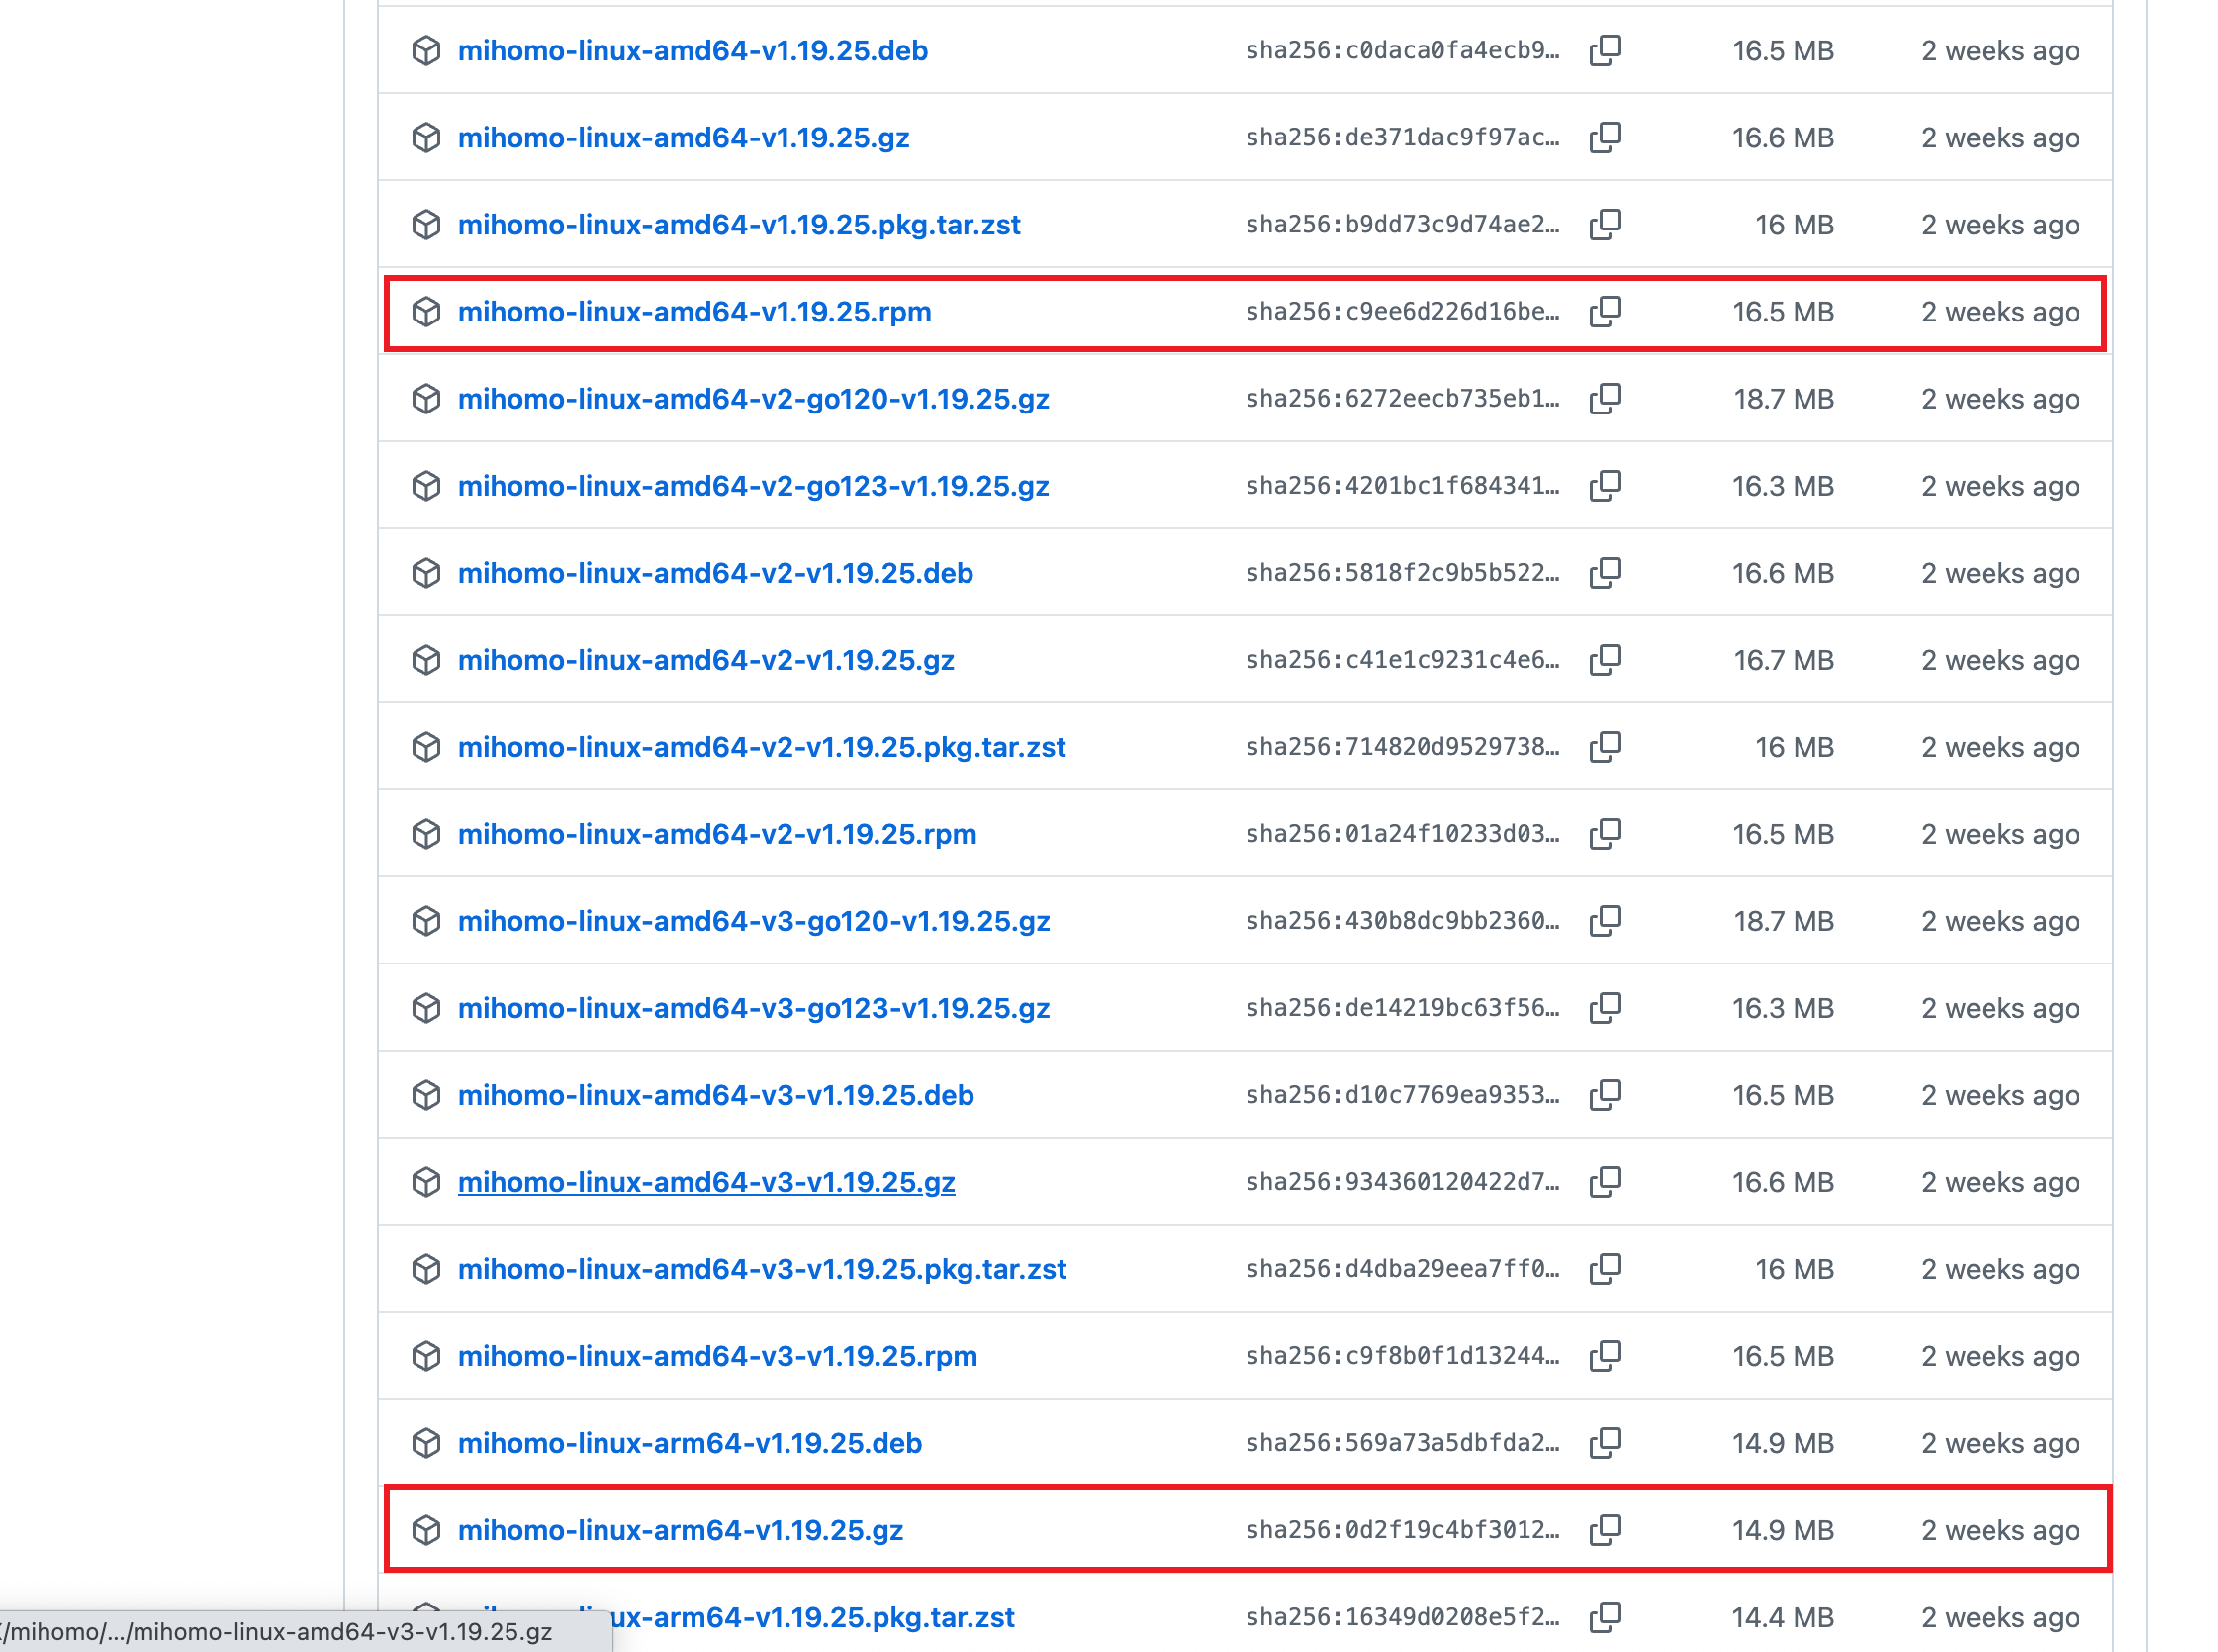Copy sha256 hash for mihomo-linux-arm64-v1.19.25.gz
The height and width of the screenshot is (1652, 2218).
1605,1530
